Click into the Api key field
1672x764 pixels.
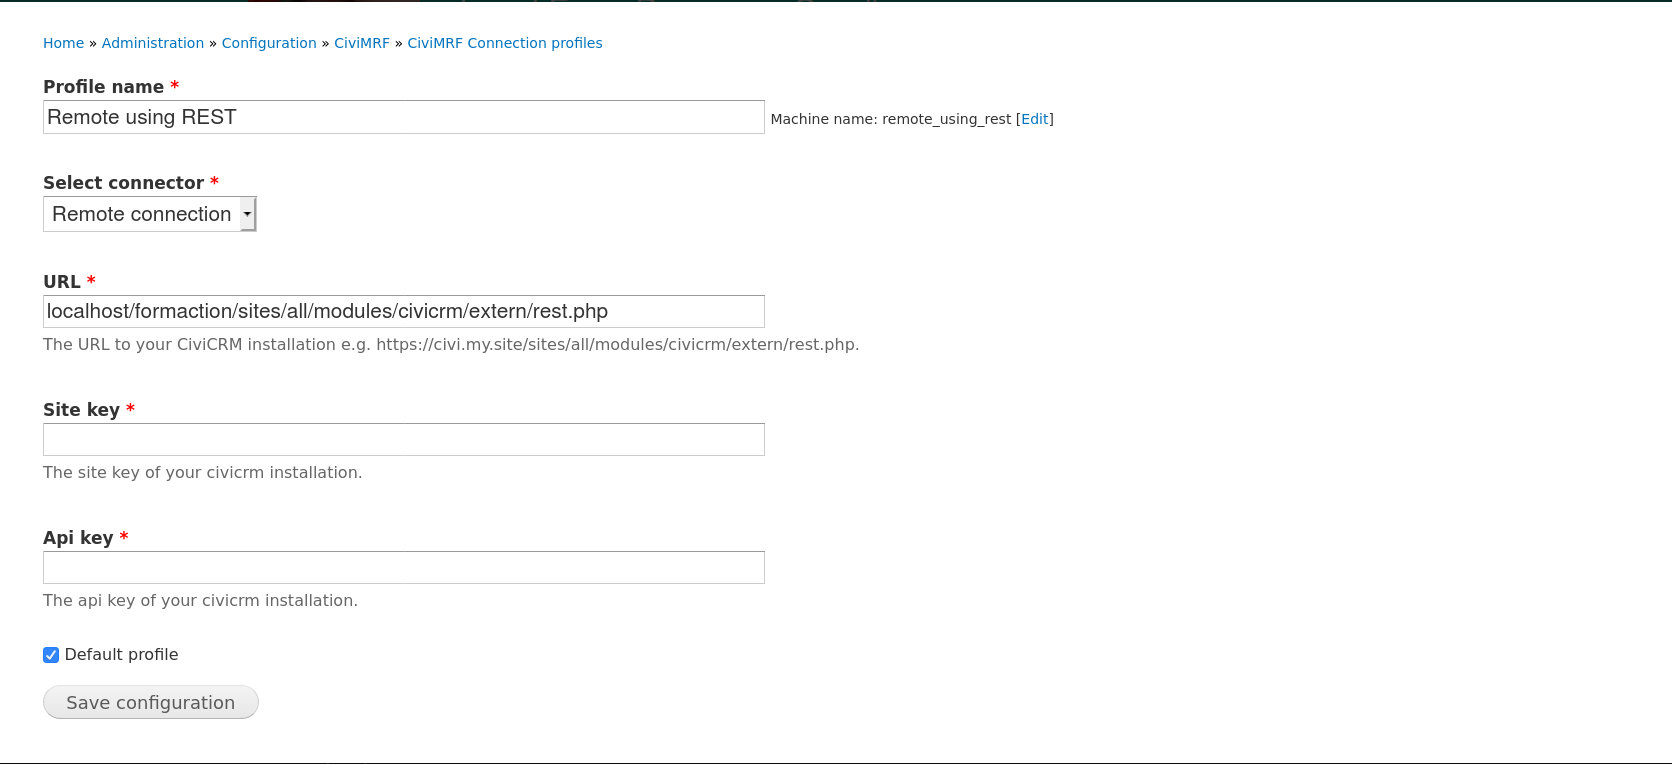403,567
